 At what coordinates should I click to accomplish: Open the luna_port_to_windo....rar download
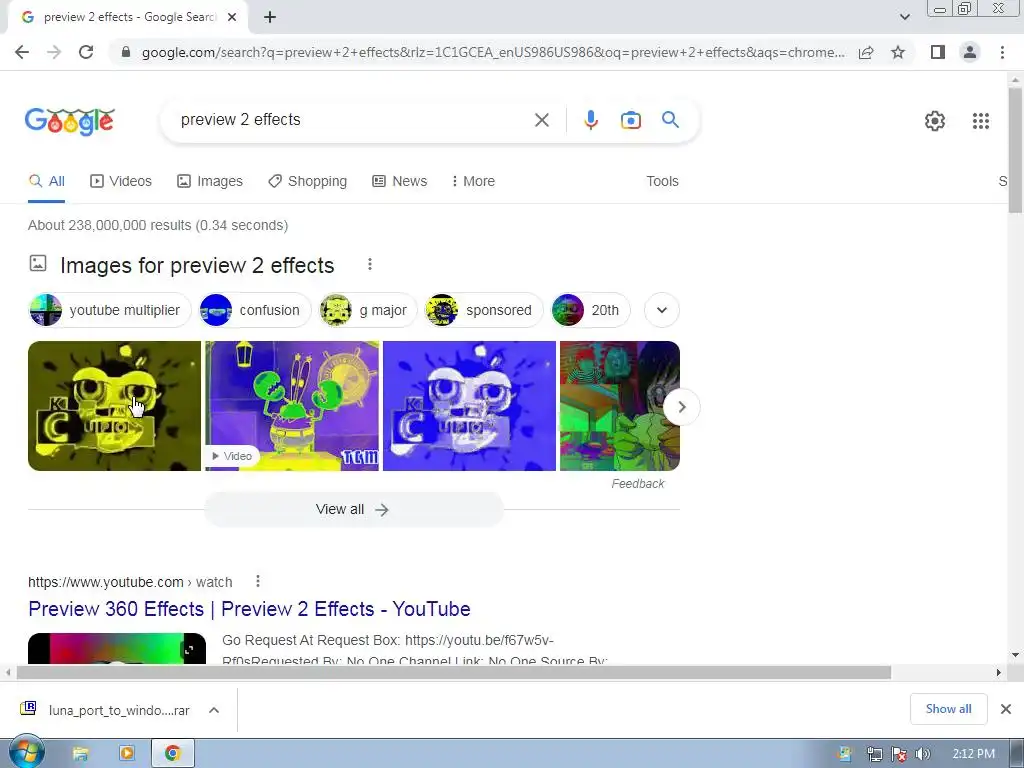click(x=104, y=710)
